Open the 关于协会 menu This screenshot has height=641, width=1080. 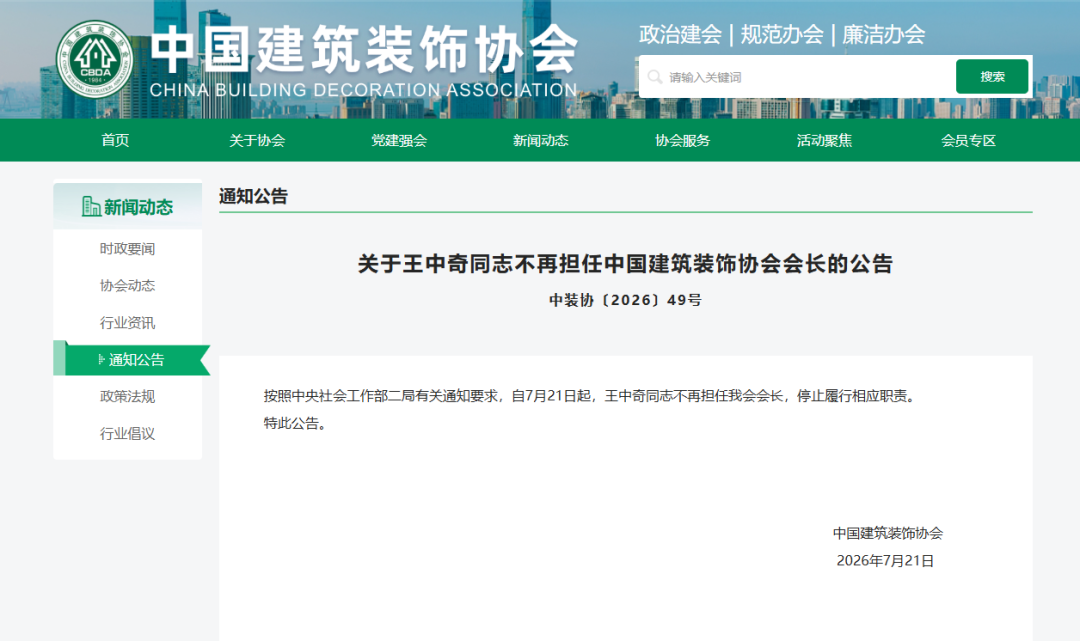257,140
